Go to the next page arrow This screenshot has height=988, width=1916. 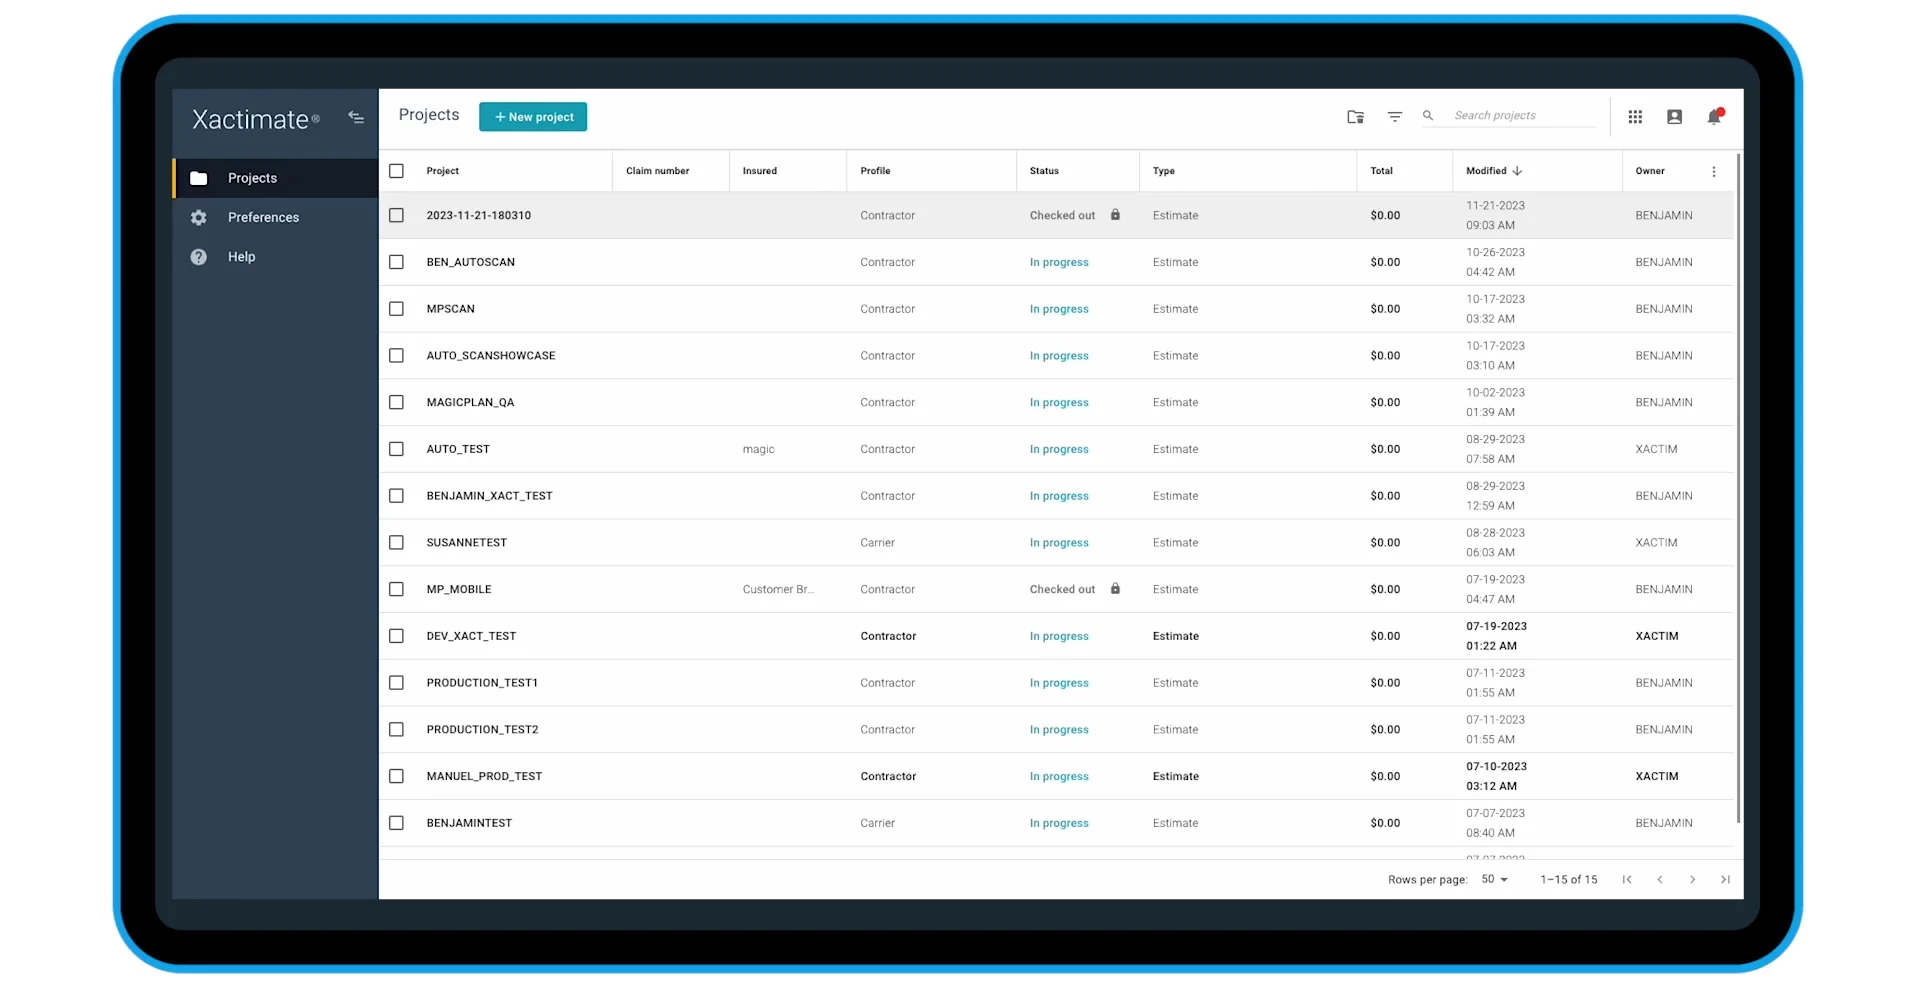1692,880
